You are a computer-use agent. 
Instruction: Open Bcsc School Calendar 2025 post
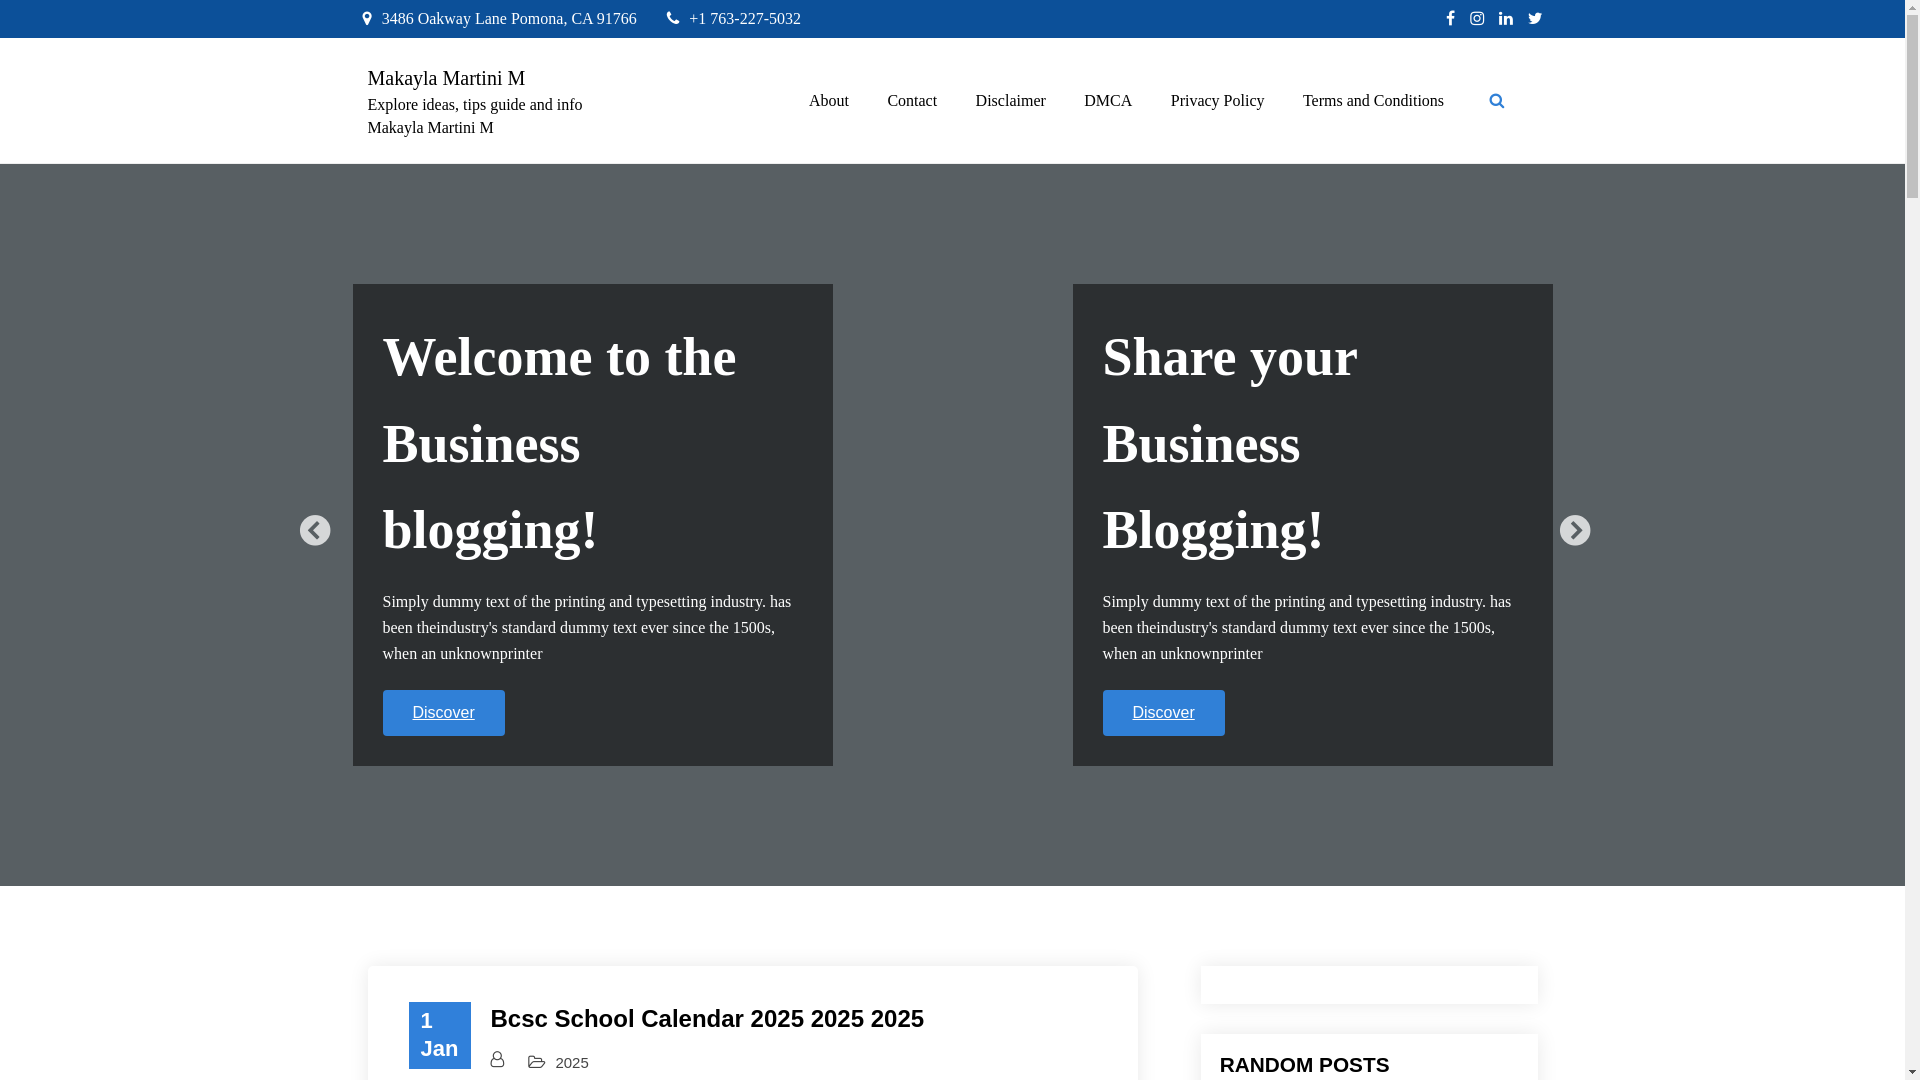(x=707, y=1018)
